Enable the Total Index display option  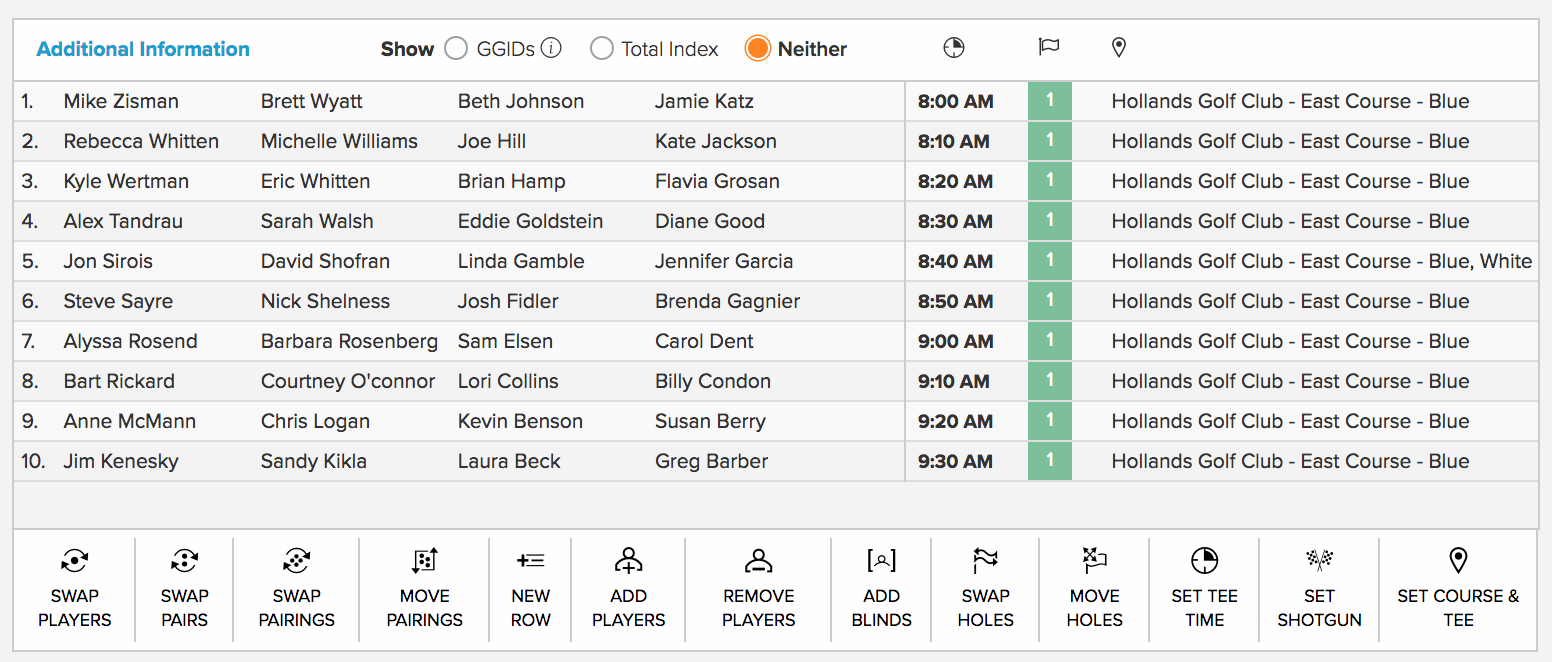point(601,47)
